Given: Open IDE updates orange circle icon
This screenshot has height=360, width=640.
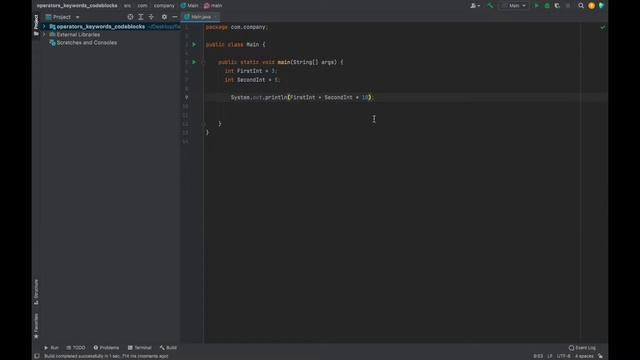Looking at the screenshot, I should (591, 6).
